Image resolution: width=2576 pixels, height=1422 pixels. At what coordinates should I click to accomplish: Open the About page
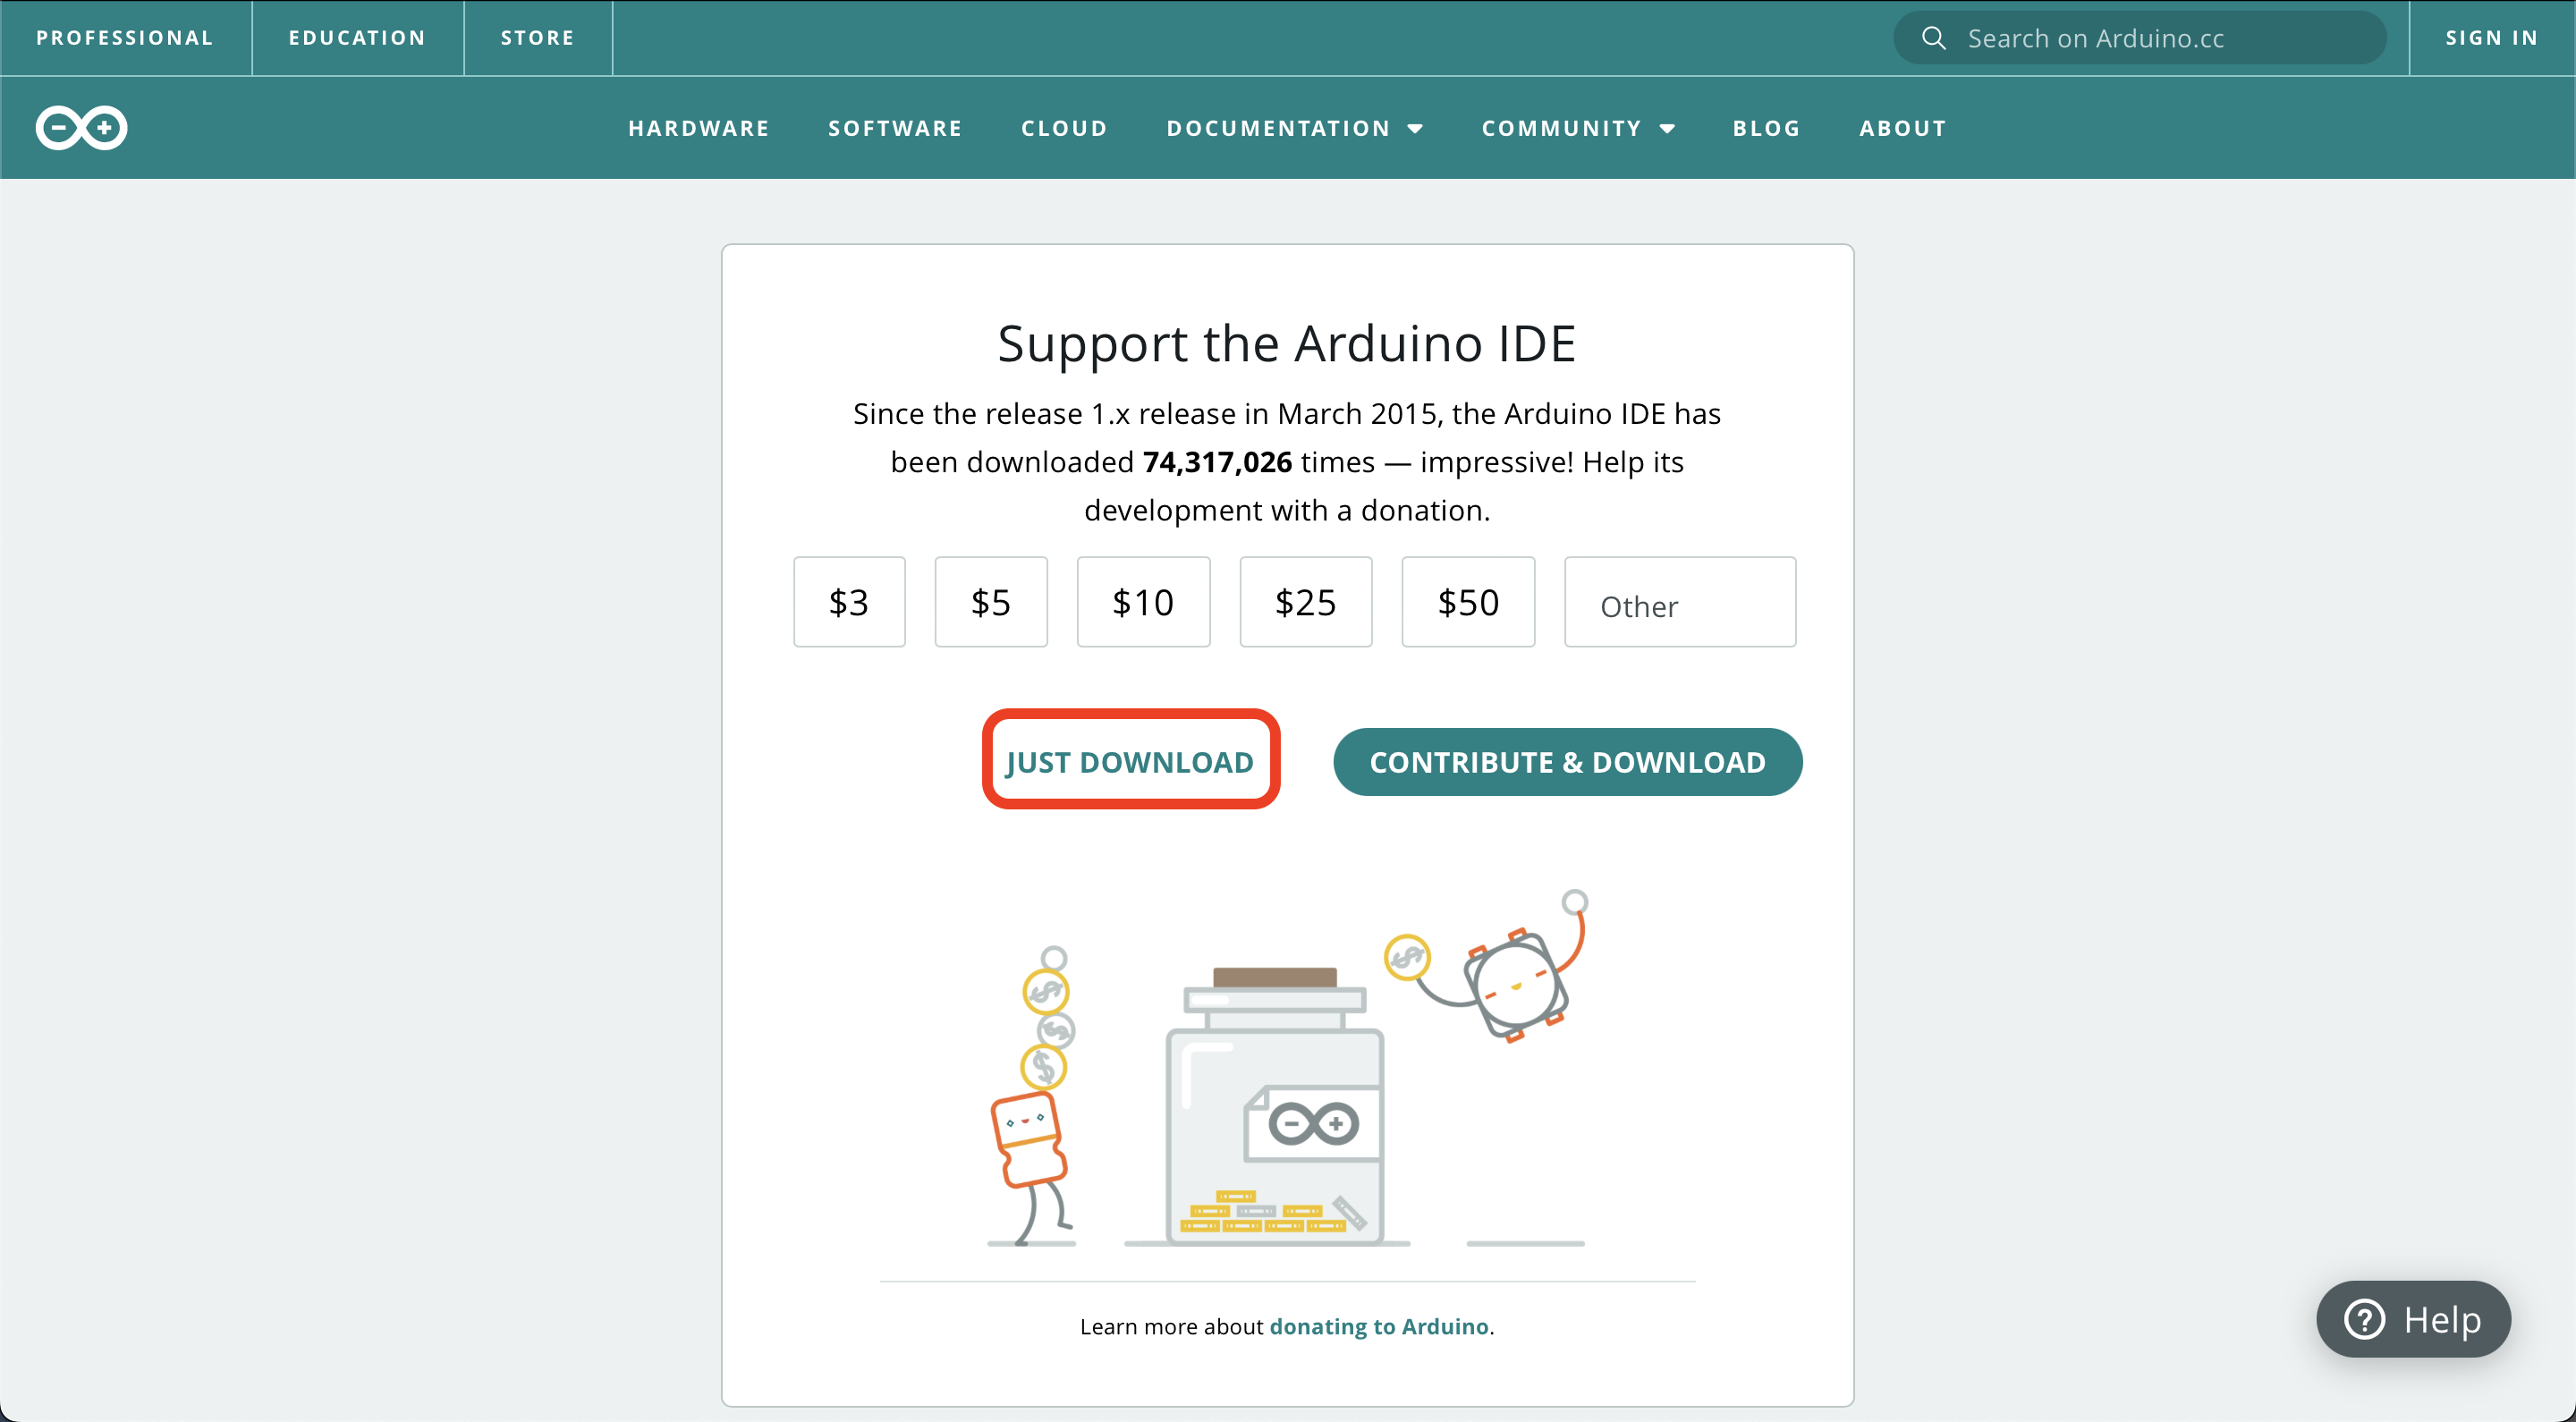point(1903,128)
